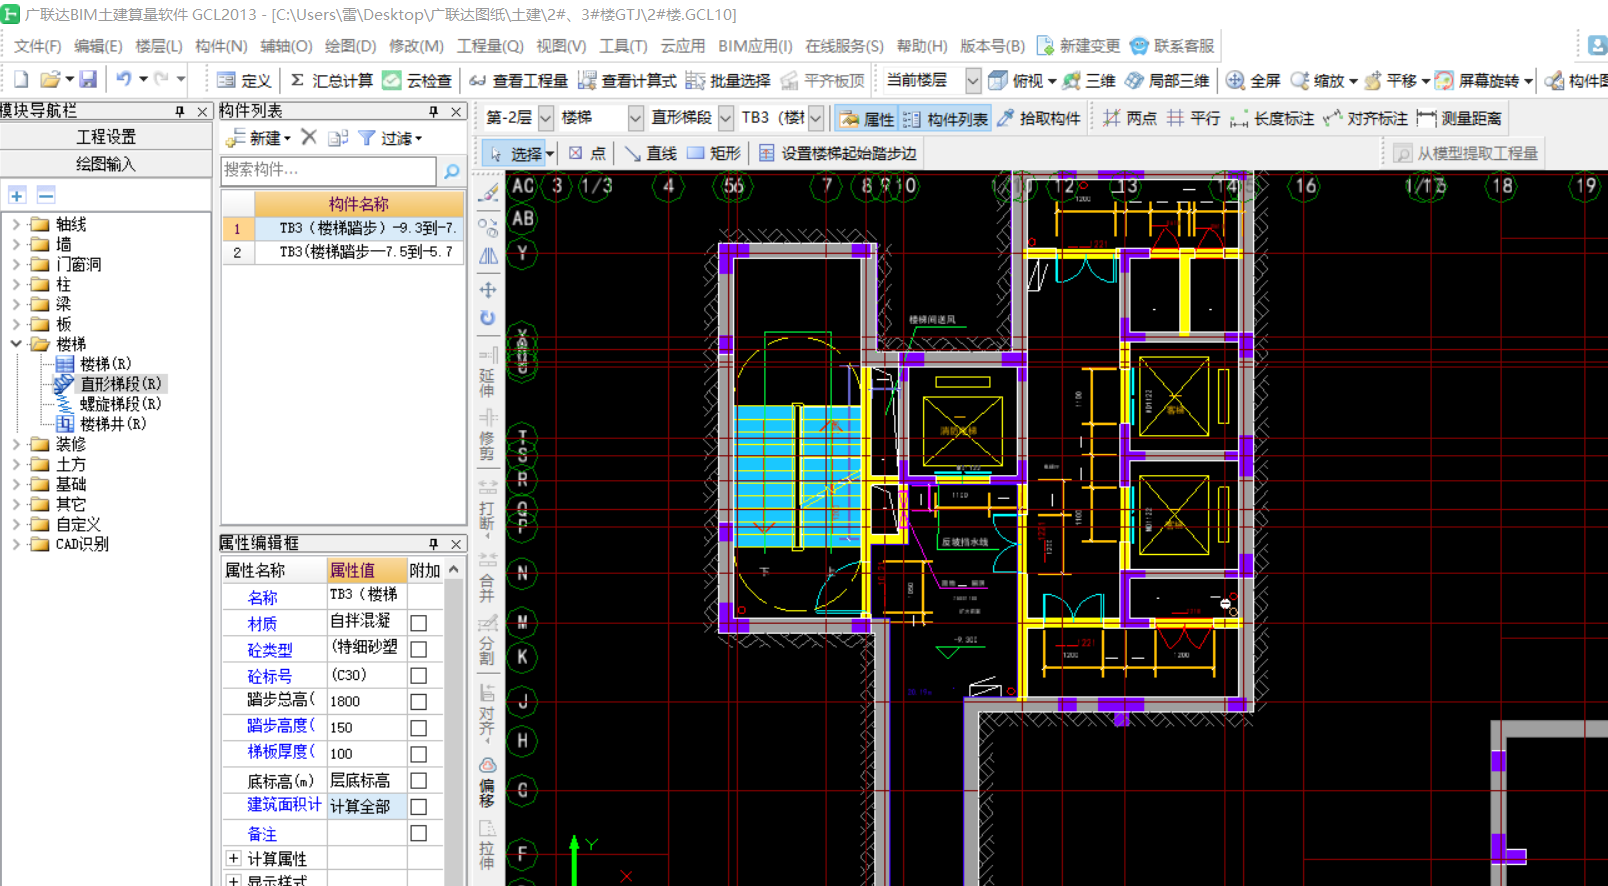Open the 过滤 filter dropdown

[x=391, y=138]
